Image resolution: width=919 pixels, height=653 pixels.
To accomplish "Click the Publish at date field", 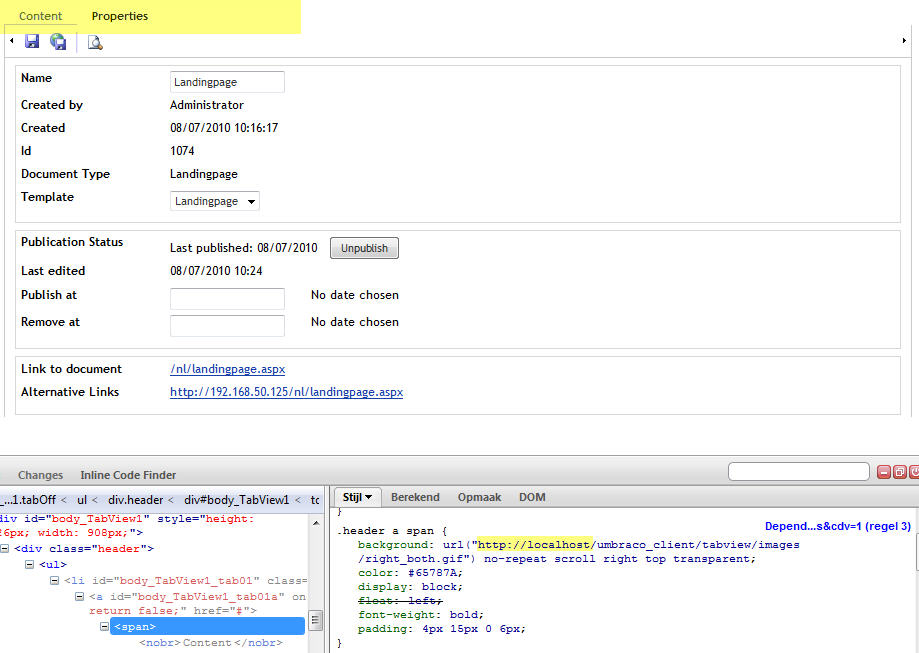I will 227,298.
